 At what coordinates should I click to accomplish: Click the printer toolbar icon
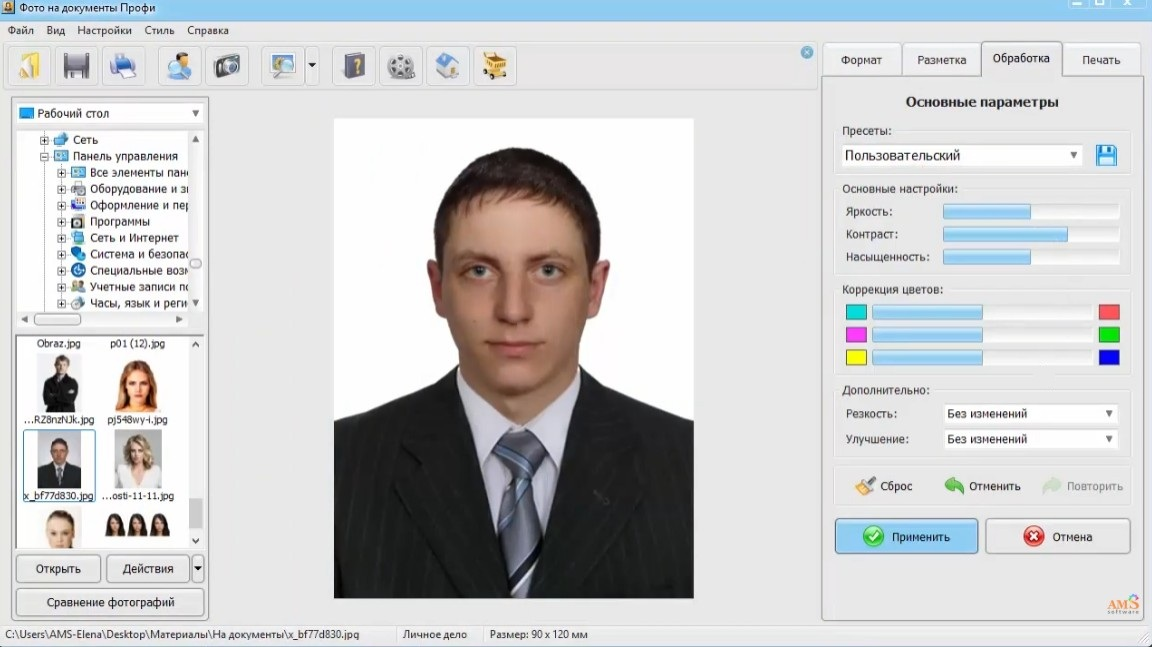point(123,66)
